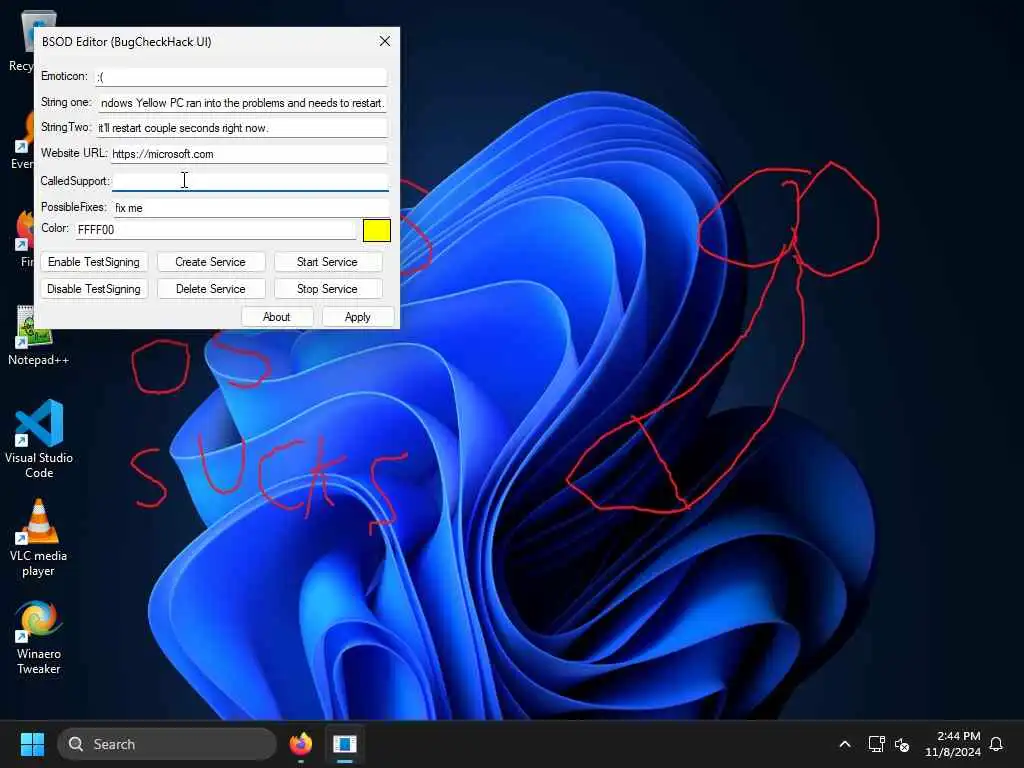The width and height of the screenshot is (1024, 768).
Task: Click the muted volume tray icon
Action: coord(902,744)
